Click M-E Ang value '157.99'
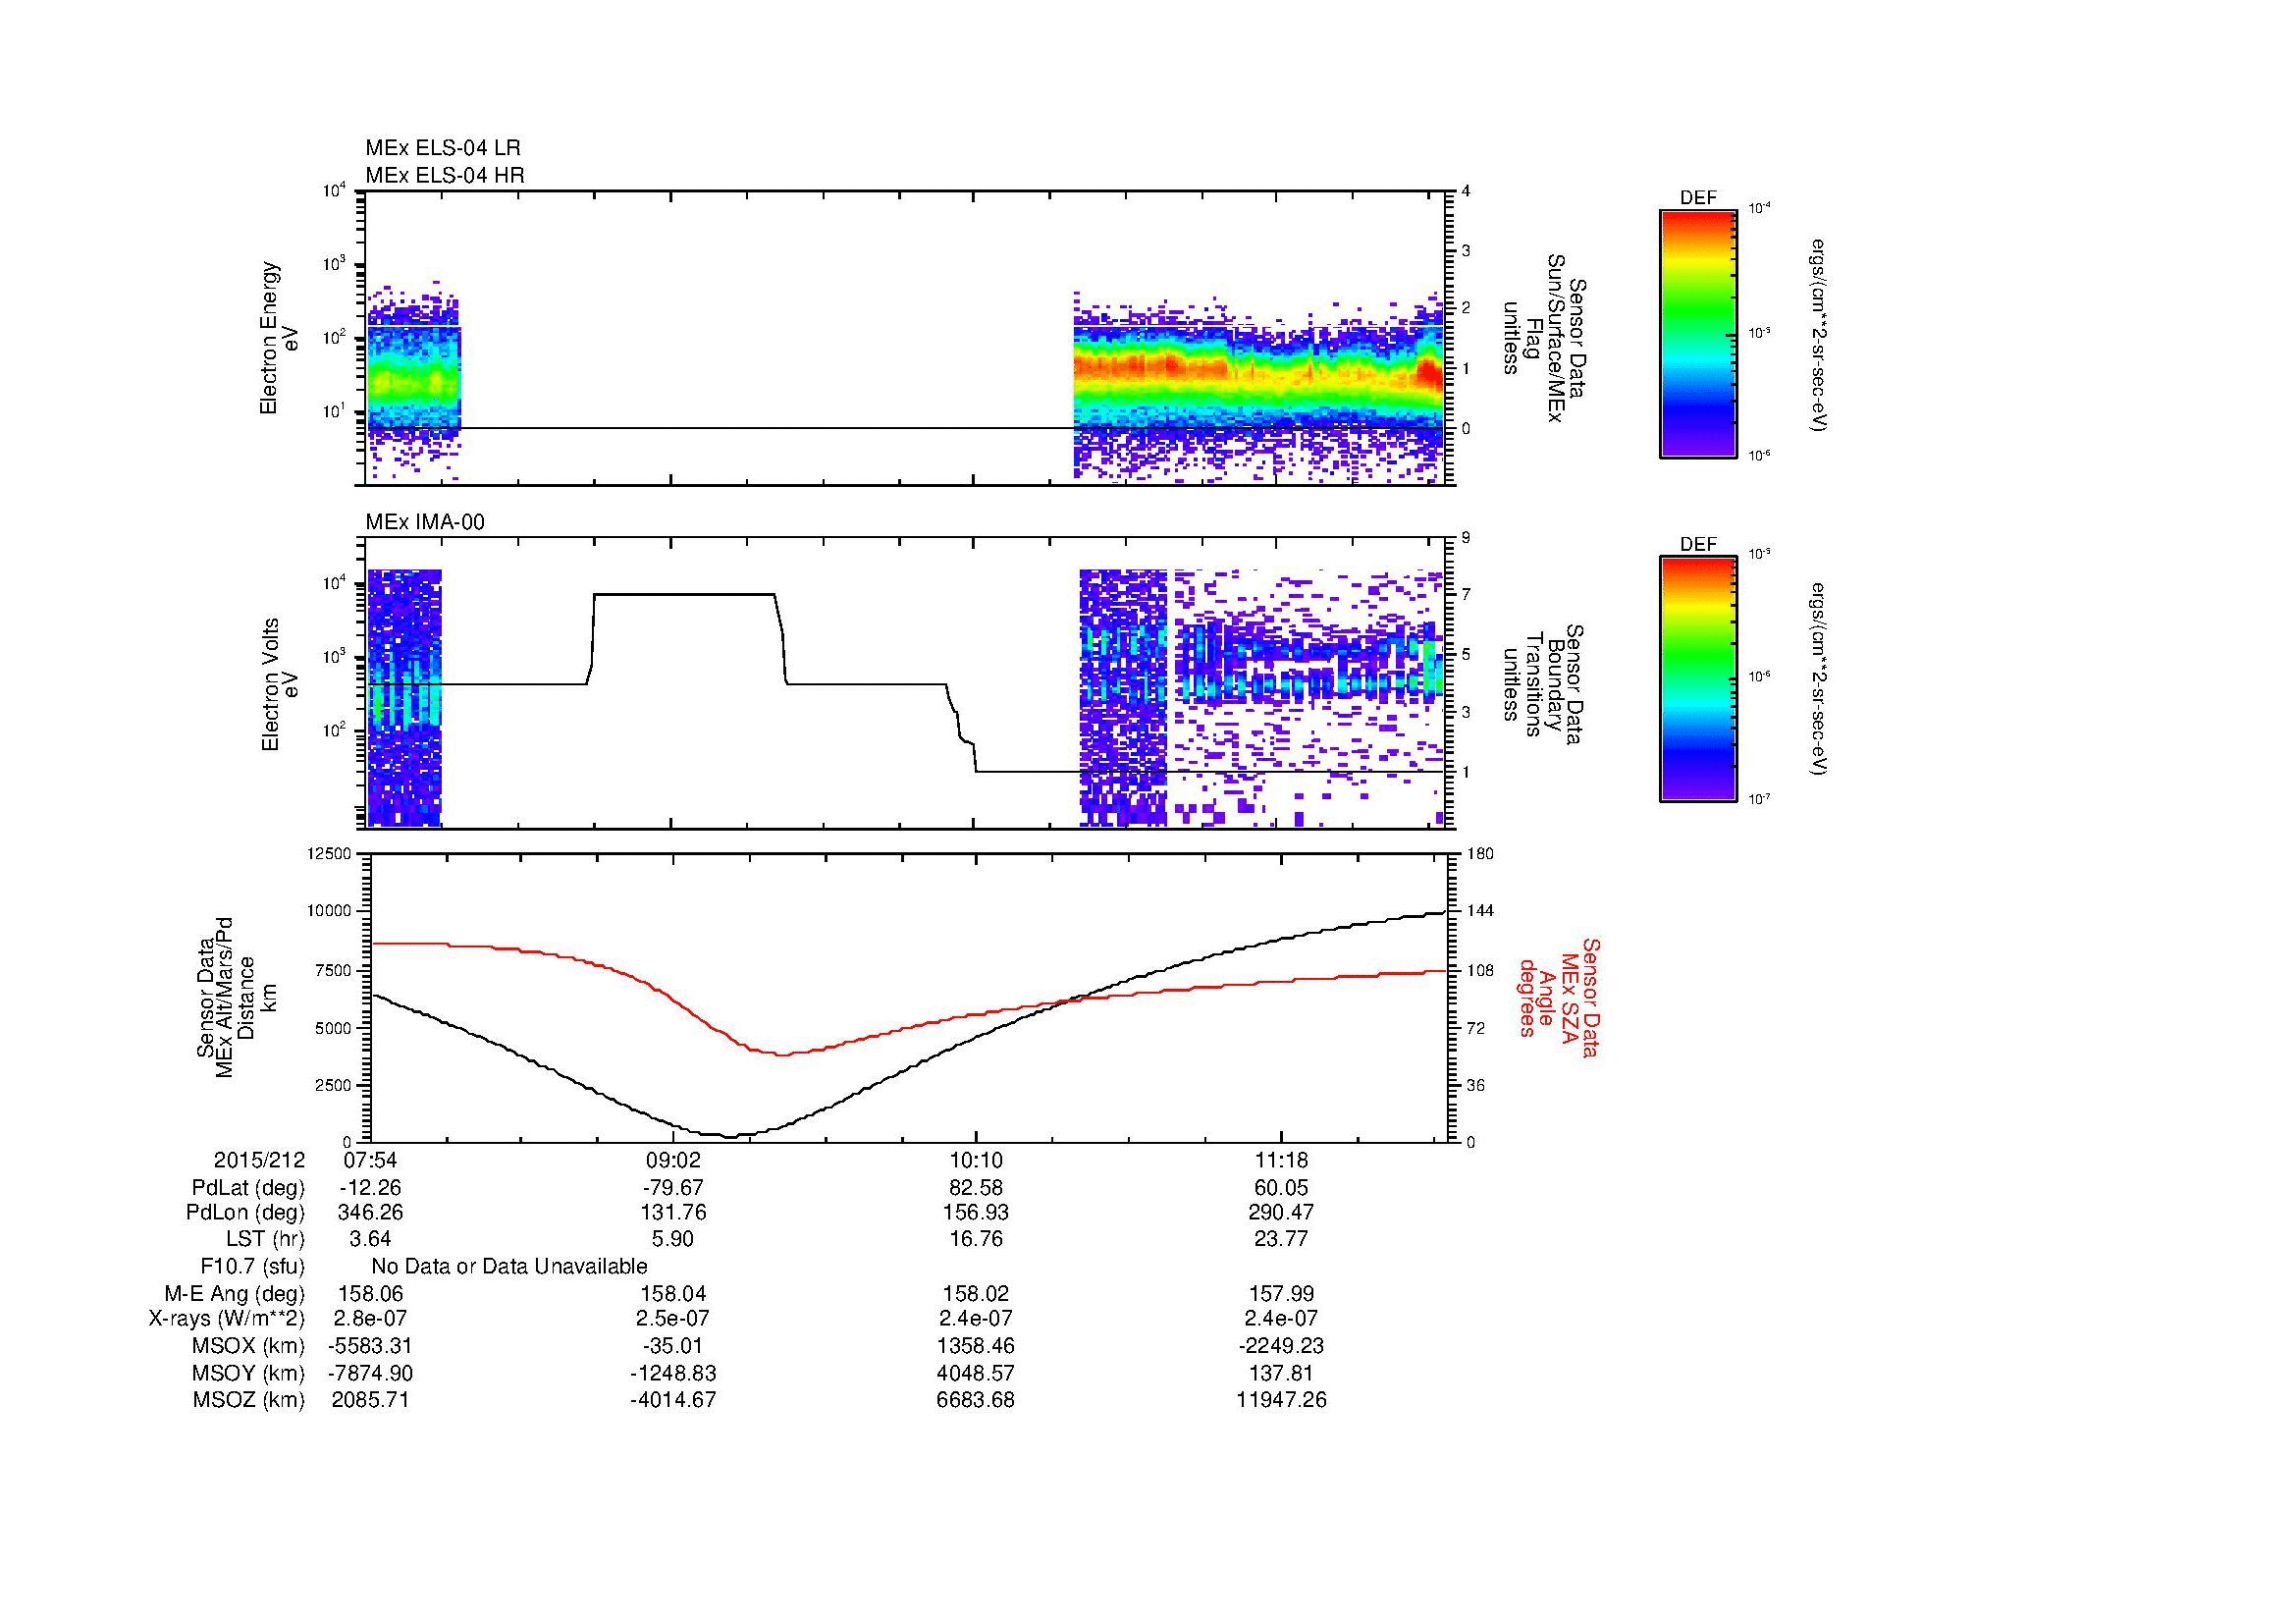The image size is (2296, 1623). [1281, 1293]
